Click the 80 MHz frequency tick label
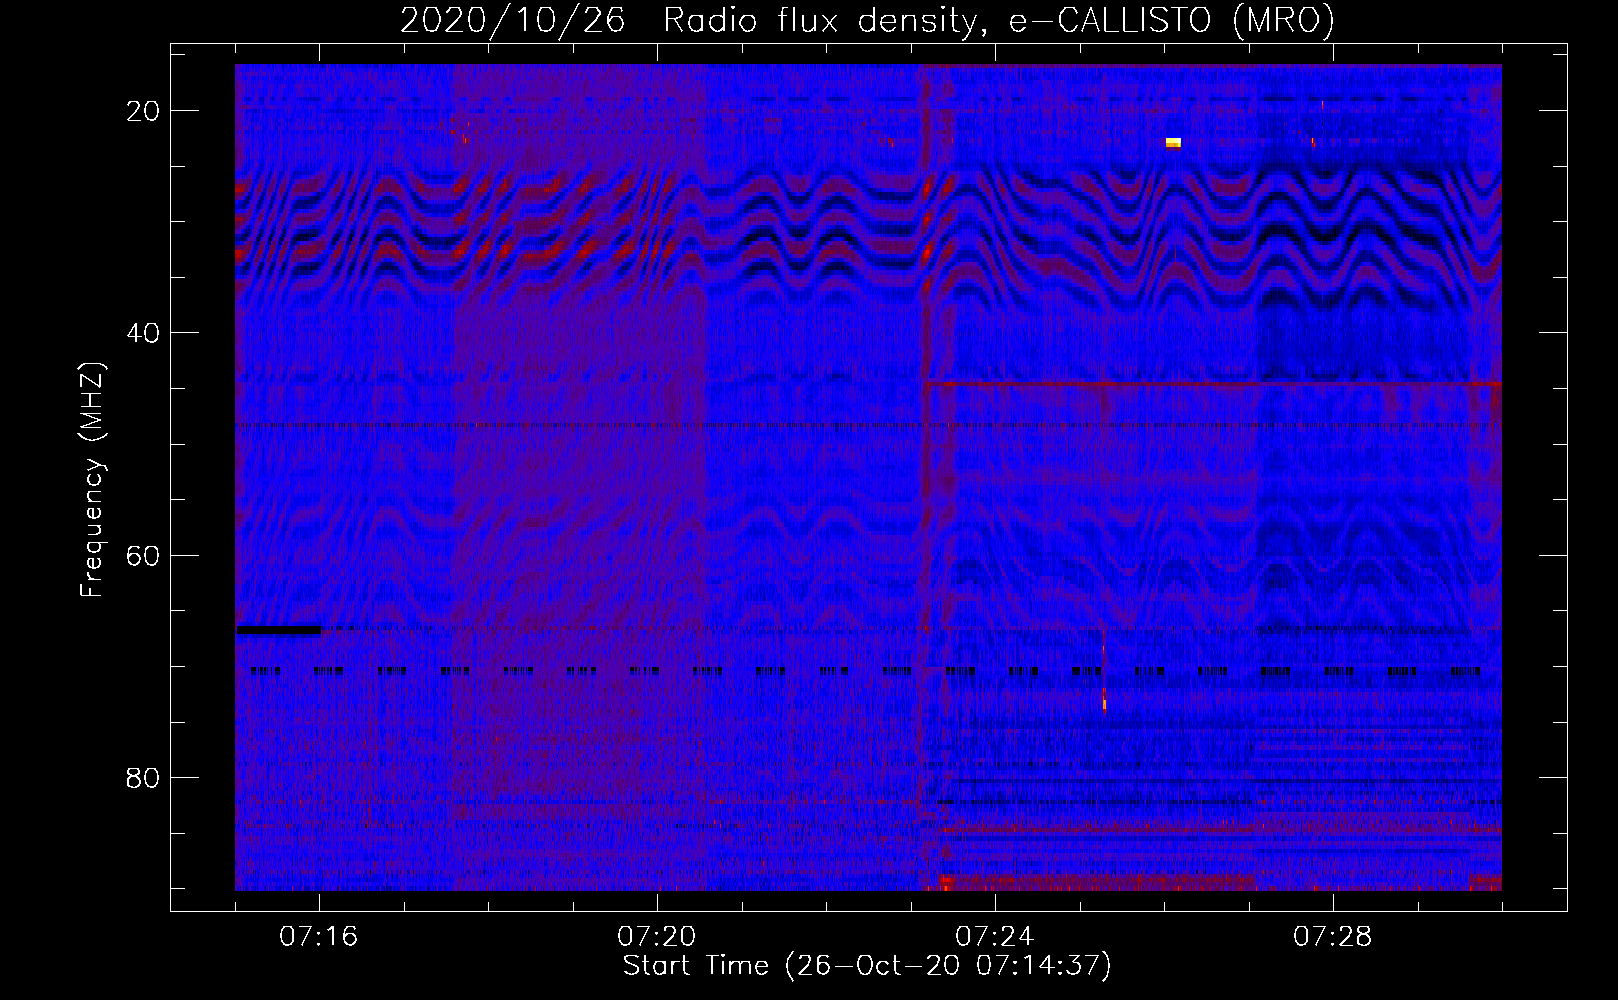Image resolution: width=1618 pixels, height=1000 pixels. click(x=143, y=778)
